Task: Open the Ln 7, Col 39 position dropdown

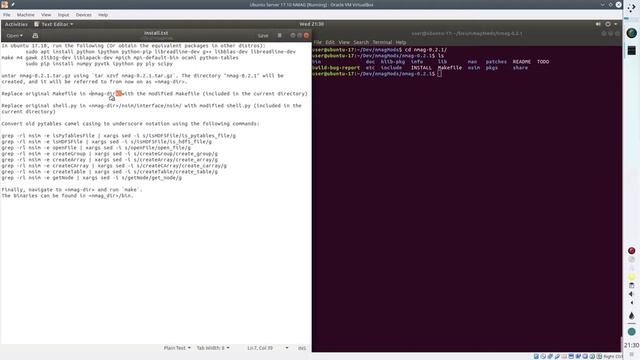Action: coord(268,348)
